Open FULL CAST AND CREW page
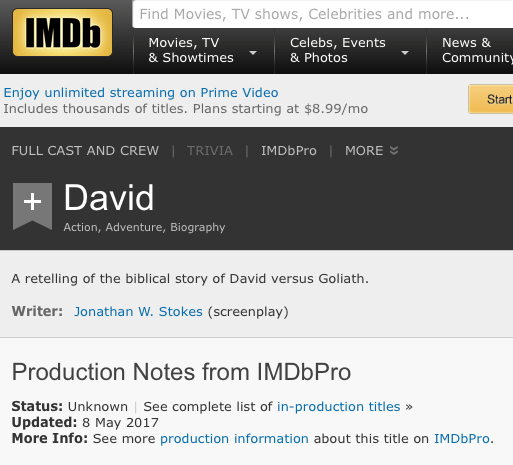 click(85, 151)
